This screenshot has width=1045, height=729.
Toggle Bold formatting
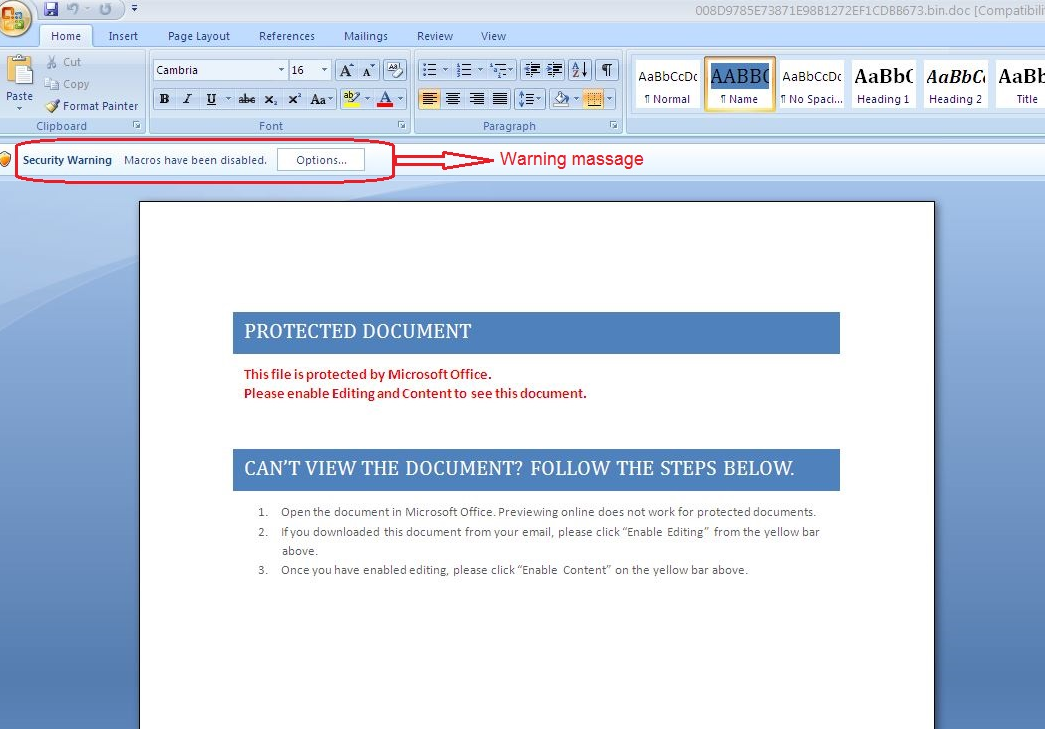click(x=164, y=99)
